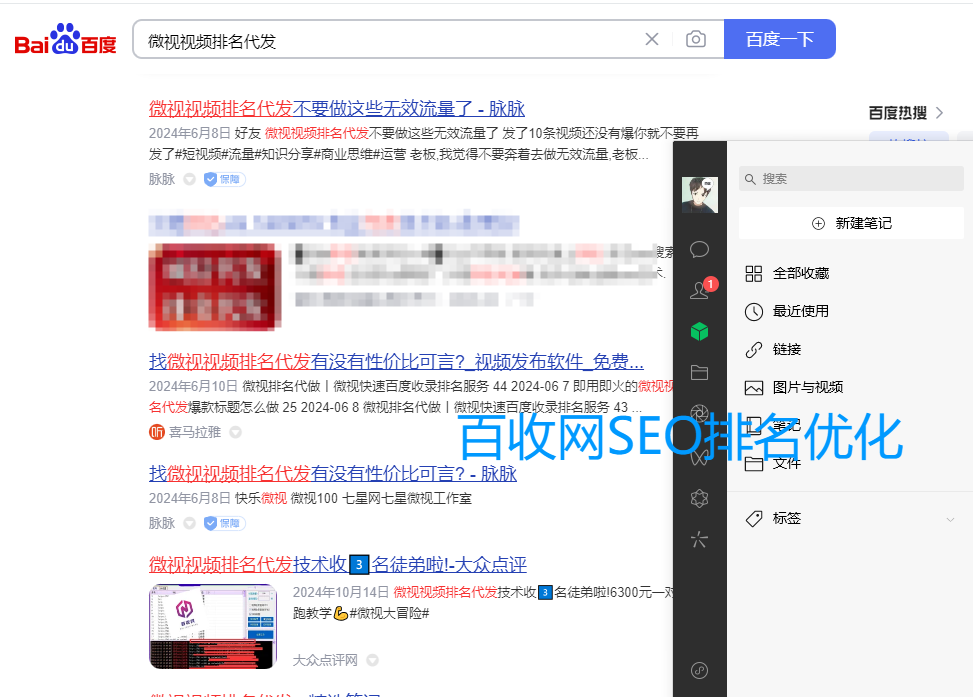
Task: Expand dropdown arrow next to 喜马拉雅
Action: click(236, 433)
